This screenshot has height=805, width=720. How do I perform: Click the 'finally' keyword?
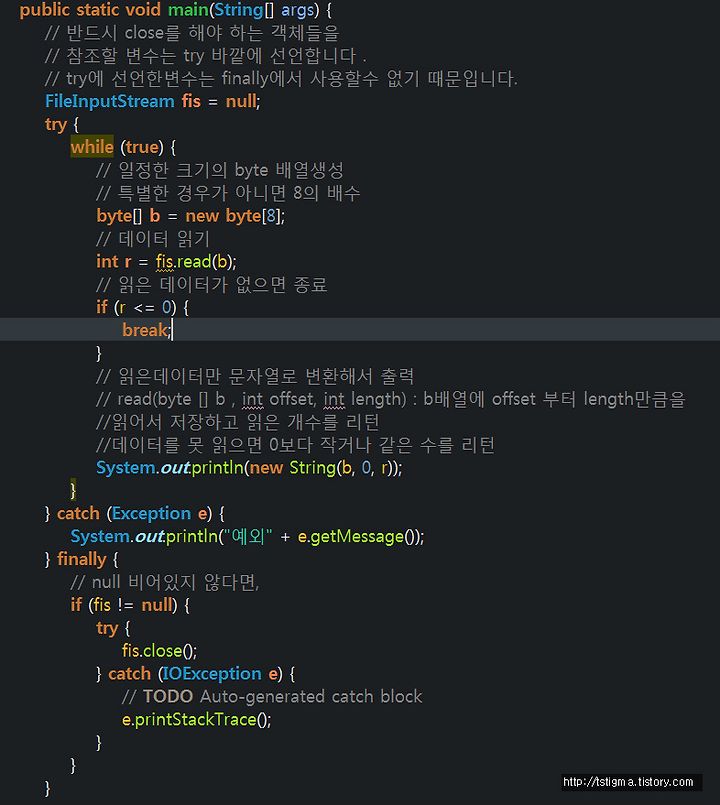click(x=82, y=559)
